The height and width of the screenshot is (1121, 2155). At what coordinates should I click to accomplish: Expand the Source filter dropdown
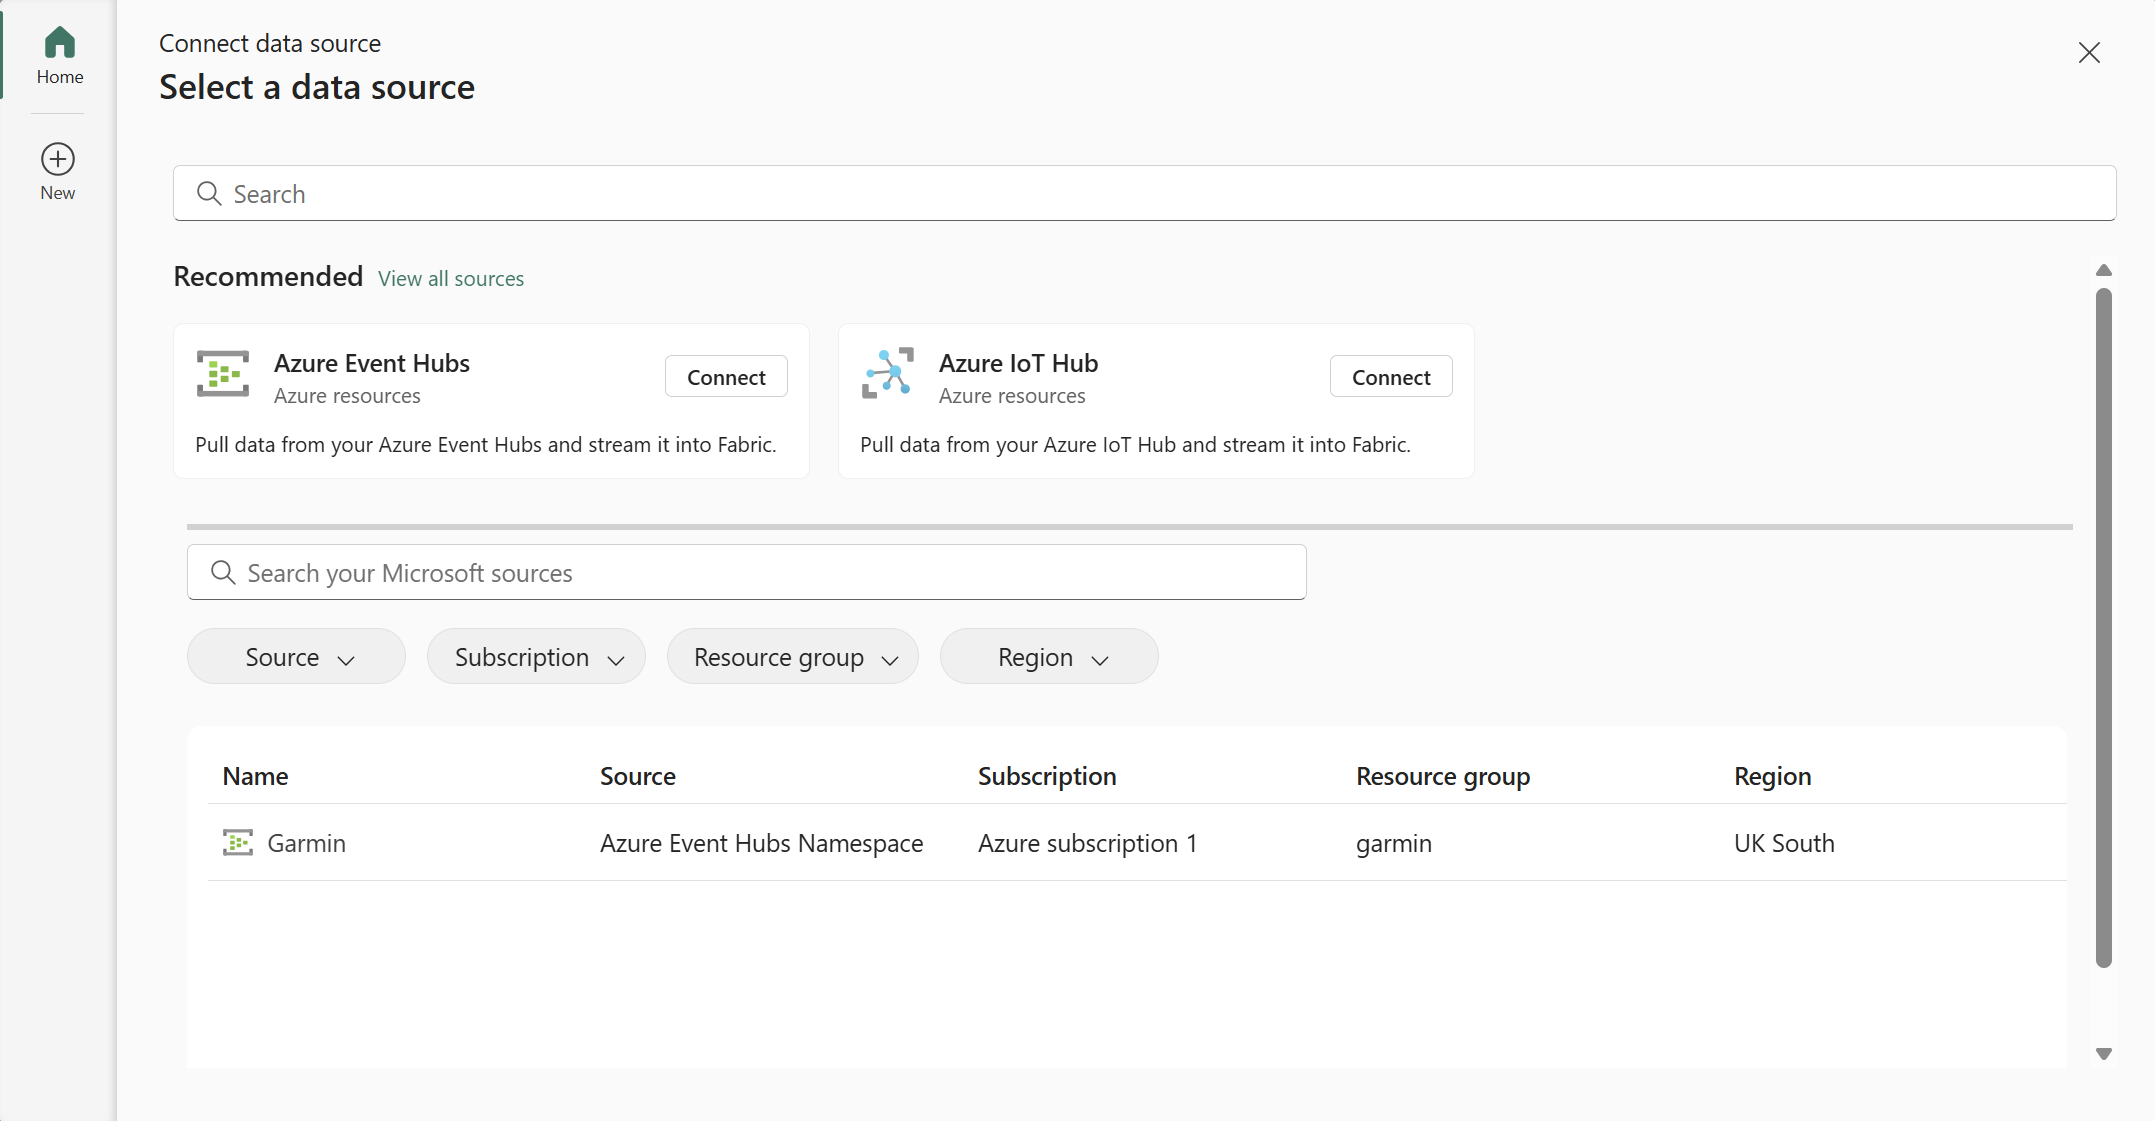tap(296, 657)
